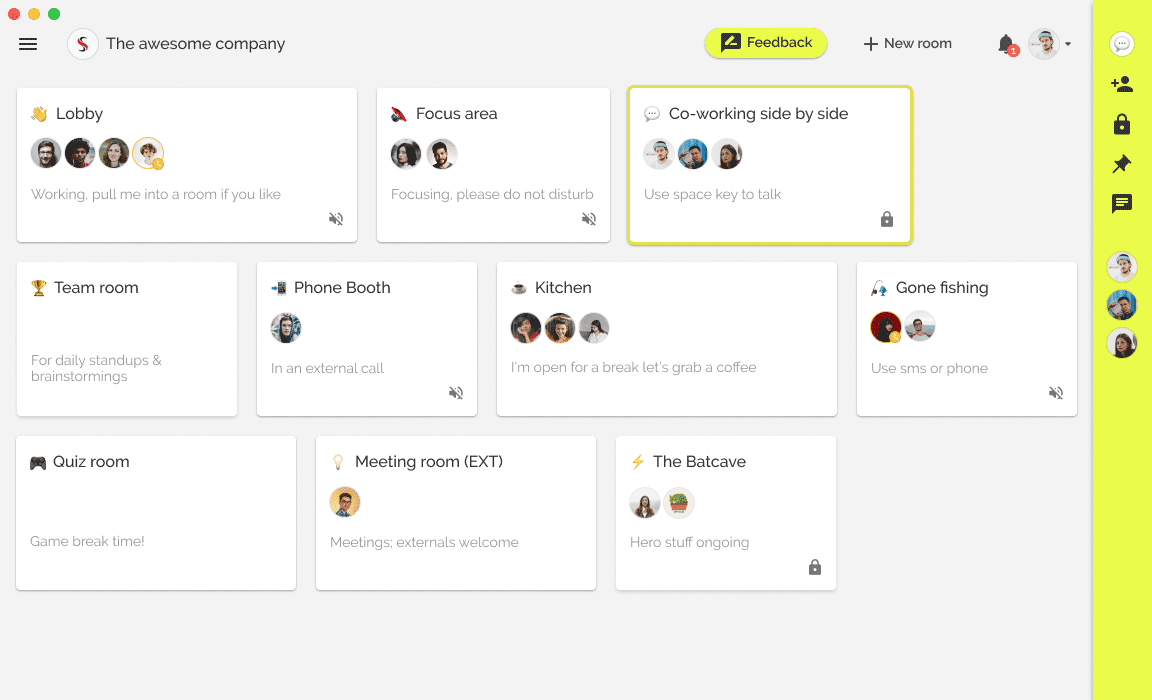The height and width of the screenshot is (700, 1152).
Task: Click the lock icon on The Batcave room
Action: pyautogui.click(x=814, y=567)
